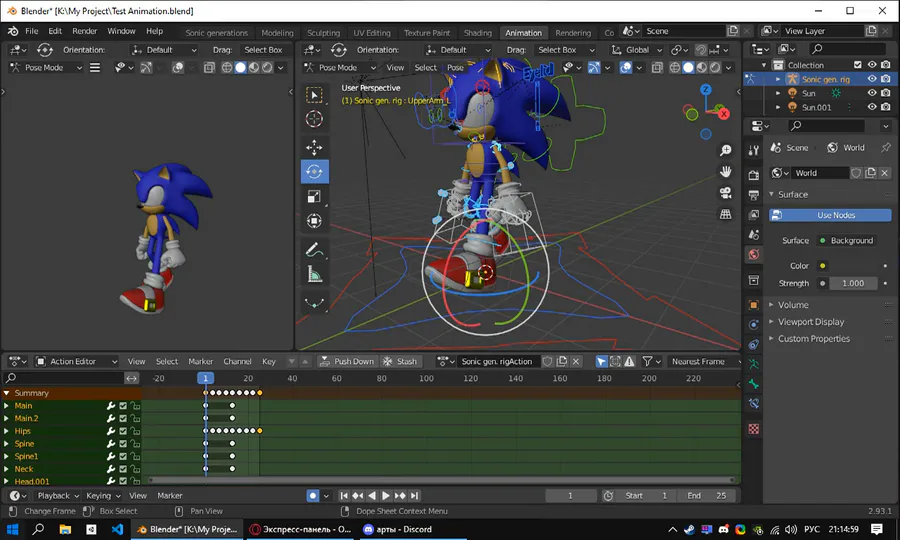
Task: Click the End frame 25 field
Action: point(707,496)
